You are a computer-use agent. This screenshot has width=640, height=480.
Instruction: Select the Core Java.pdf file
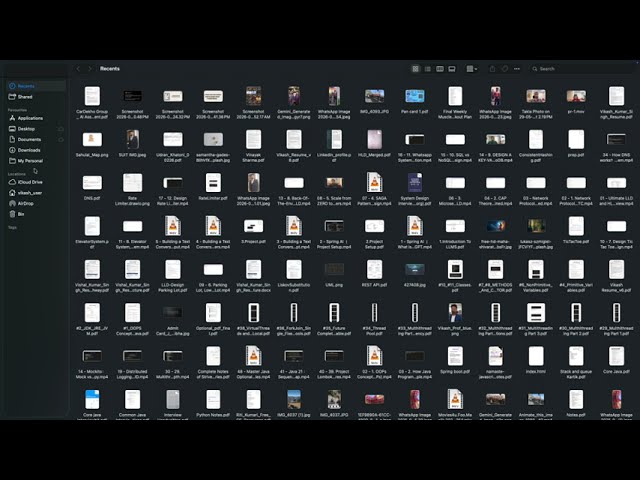[616, 360]
